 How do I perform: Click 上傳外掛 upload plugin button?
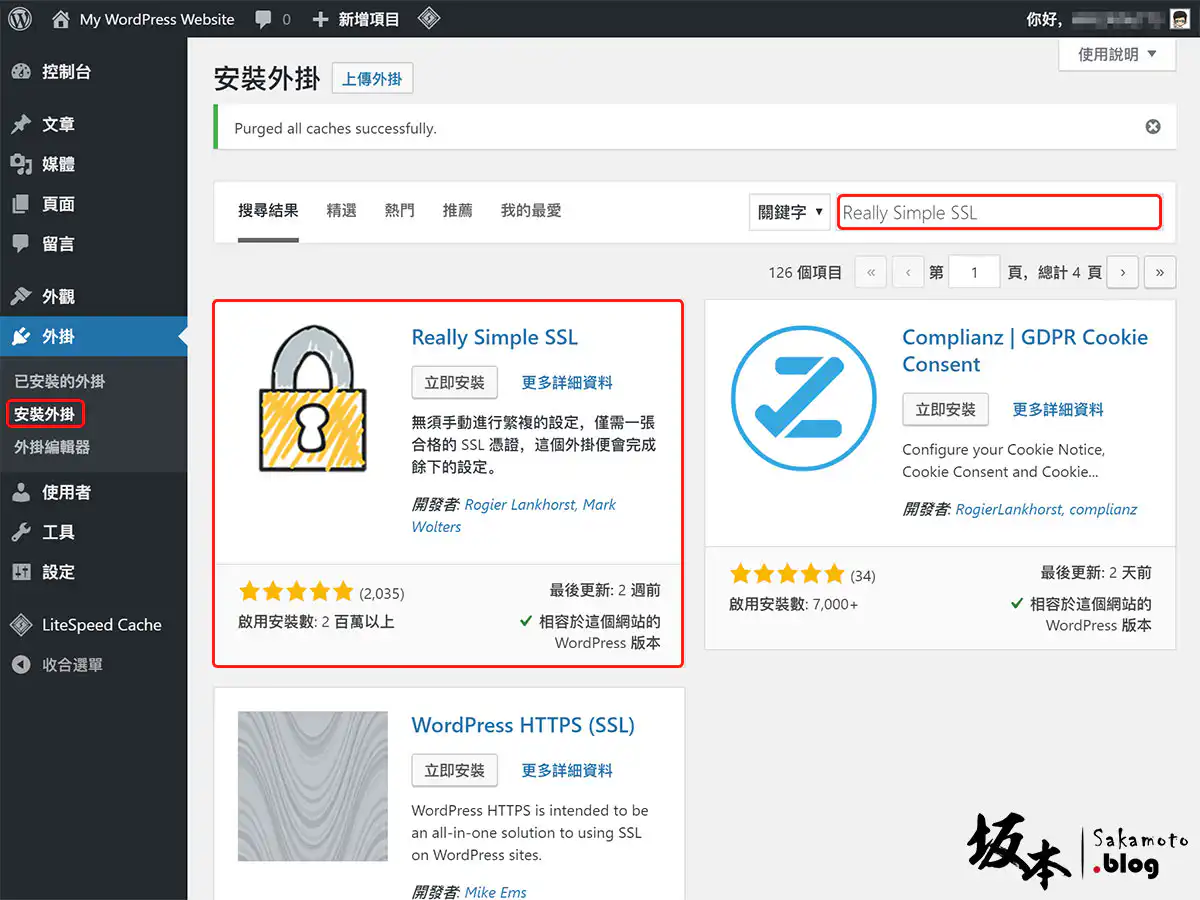[372, 79]
